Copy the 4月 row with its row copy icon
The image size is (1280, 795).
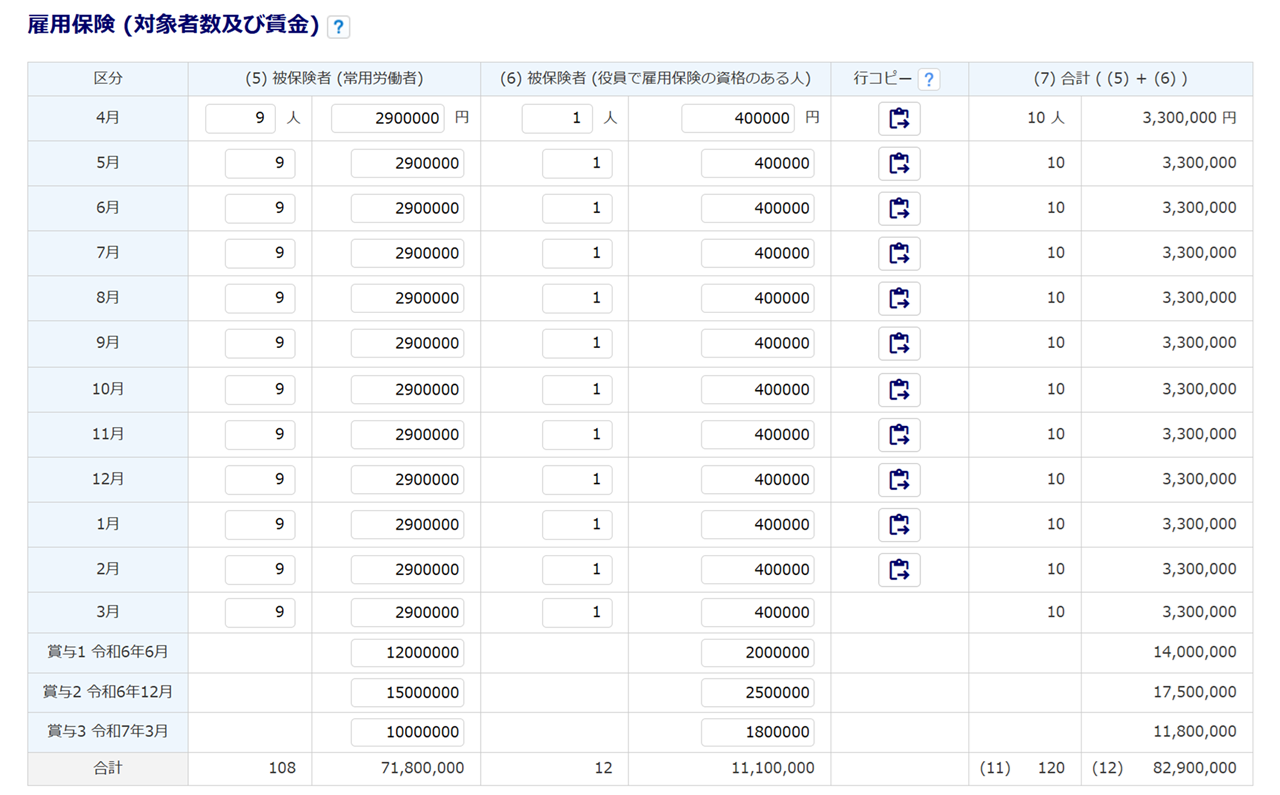[x=899, y=118]
